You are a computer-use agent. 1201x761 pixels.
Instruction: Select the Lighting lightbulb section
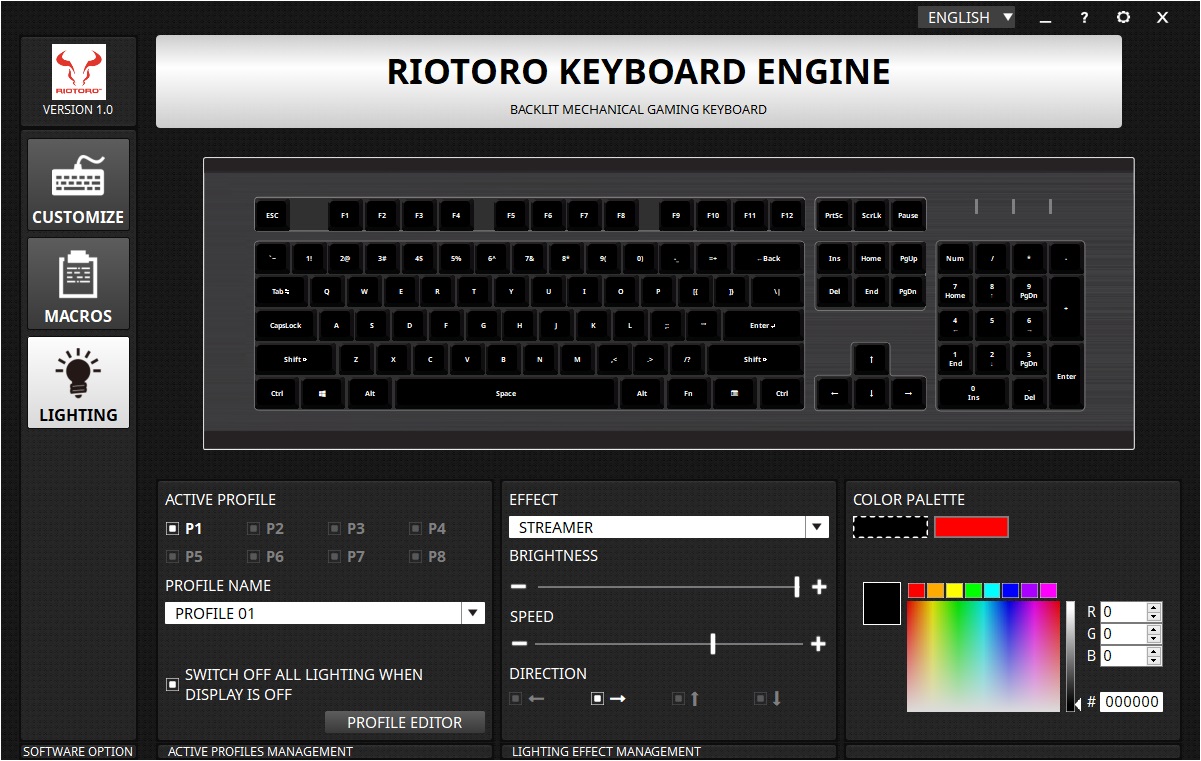click(78, 383)
